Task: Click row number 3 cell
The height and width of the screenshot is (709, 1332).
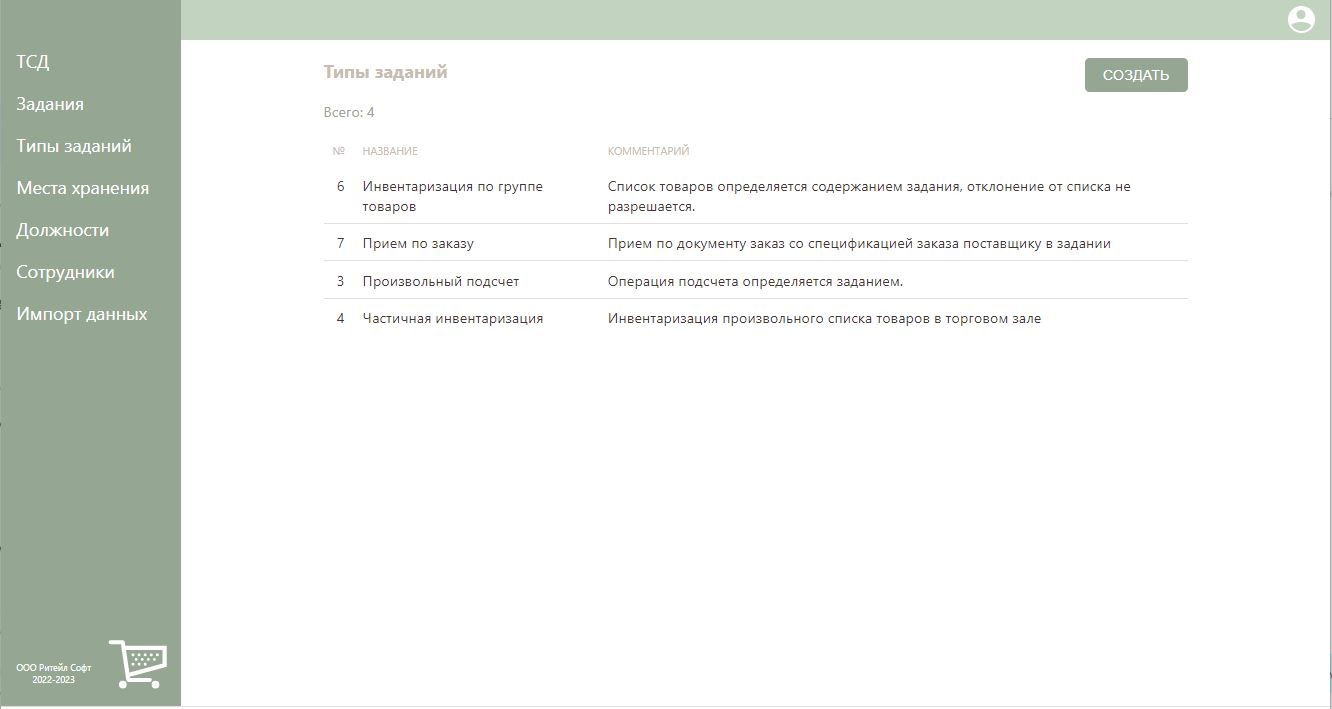Action: tap(340, 281)
